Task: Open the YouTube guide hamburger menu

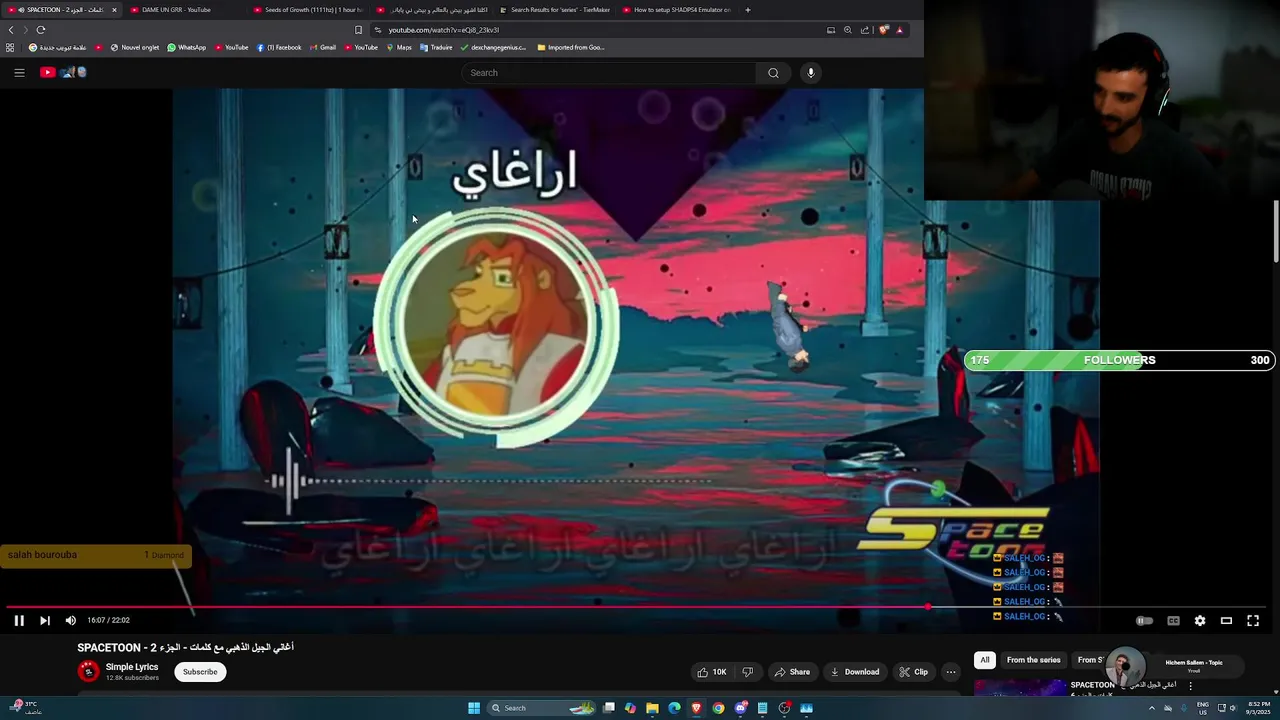Action: (x=19, y=72)
